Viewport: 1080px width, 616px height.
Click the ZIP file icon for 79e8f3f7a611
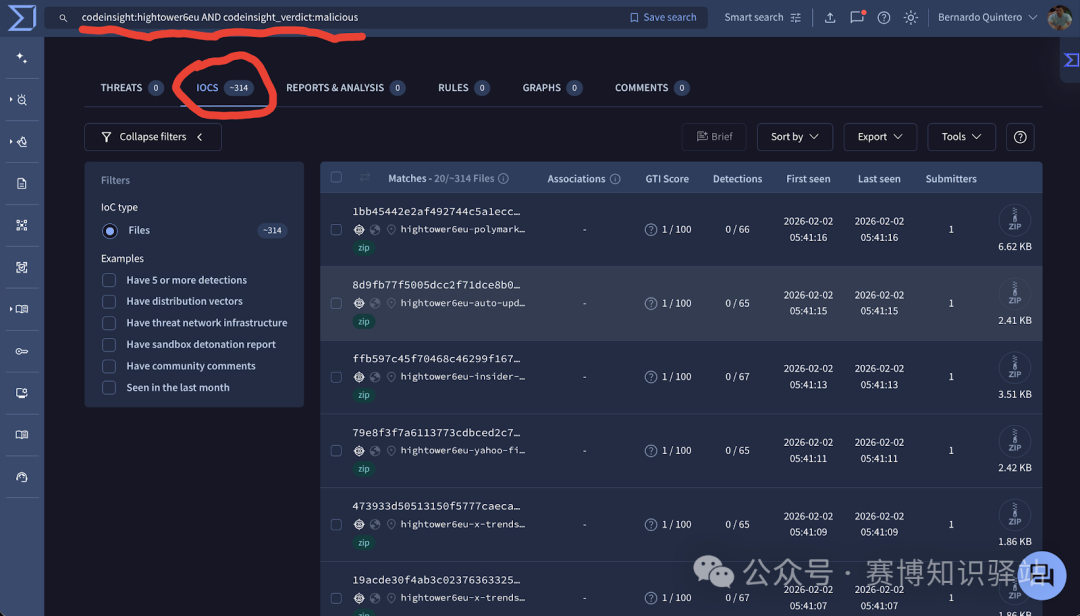pyautogui.click(x=1015, y=442)
